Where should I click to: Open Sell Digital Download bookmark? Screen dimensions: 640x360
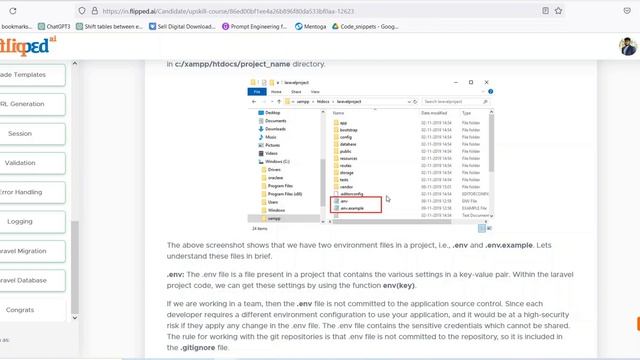coord(182,27)
